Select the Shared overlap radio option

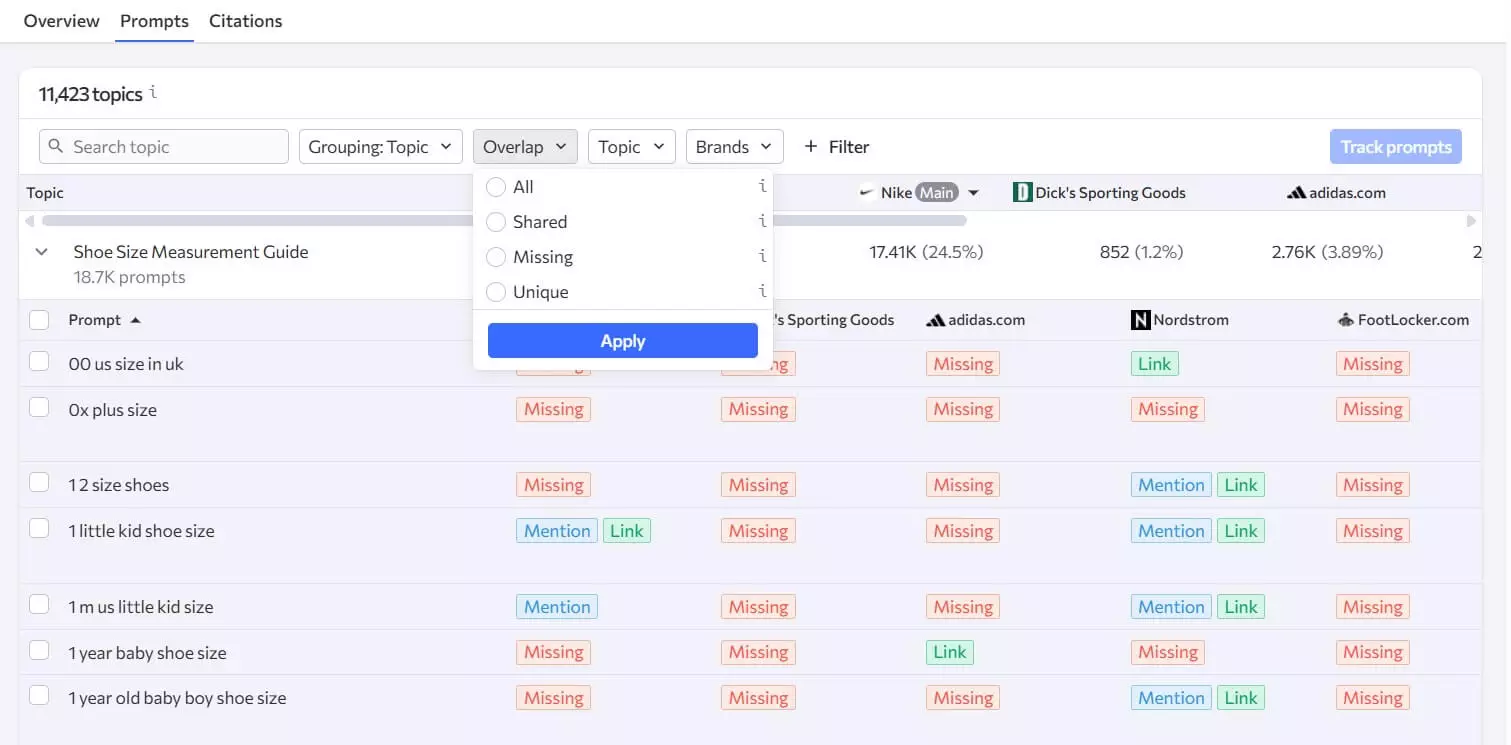(x=496, y=222)
